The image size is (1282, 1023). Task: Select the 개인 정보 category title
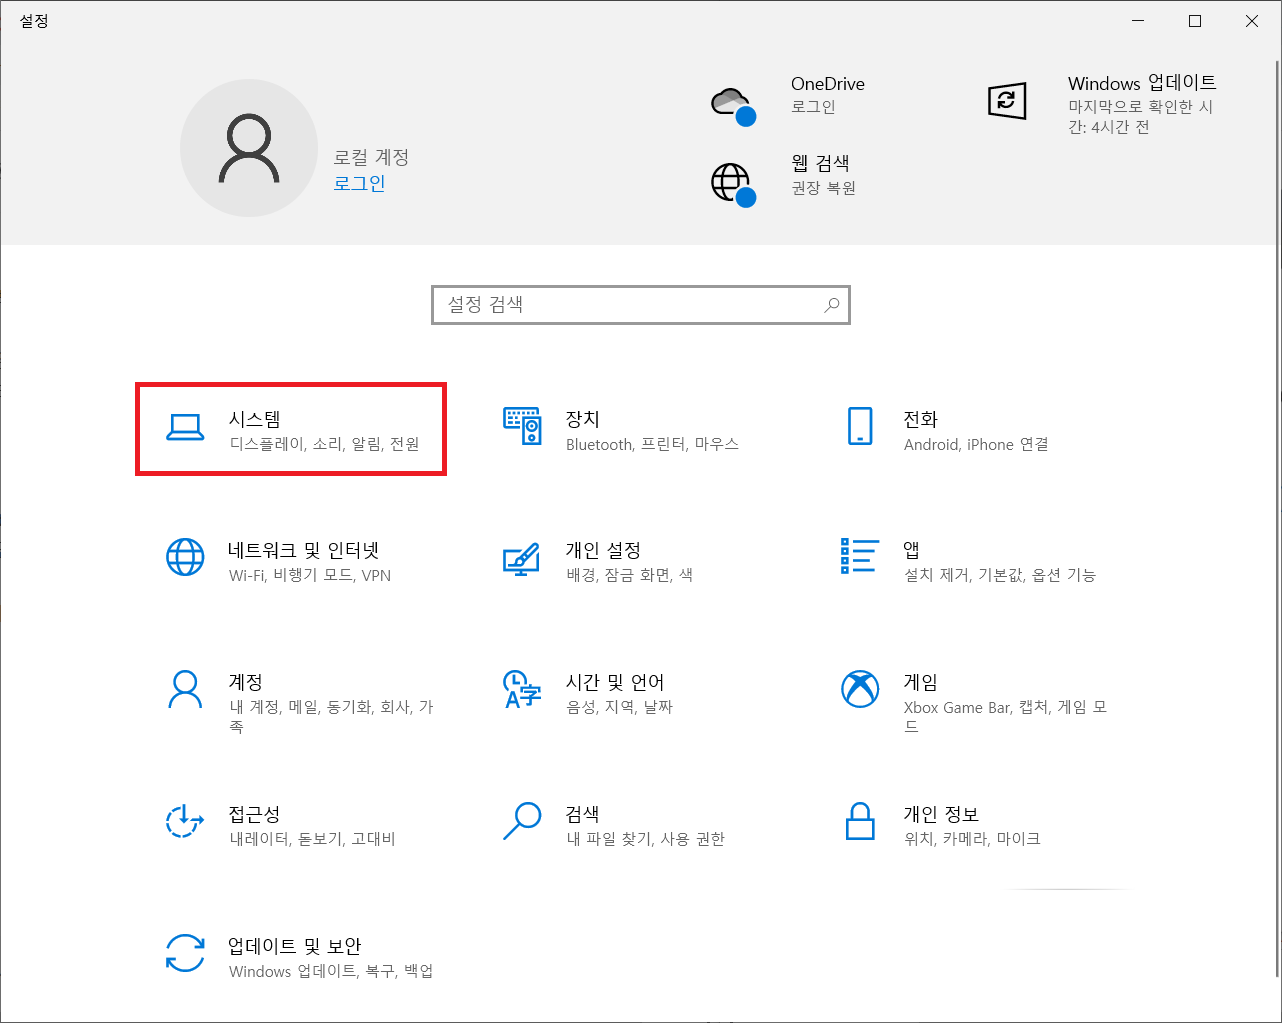pos(941,814)
